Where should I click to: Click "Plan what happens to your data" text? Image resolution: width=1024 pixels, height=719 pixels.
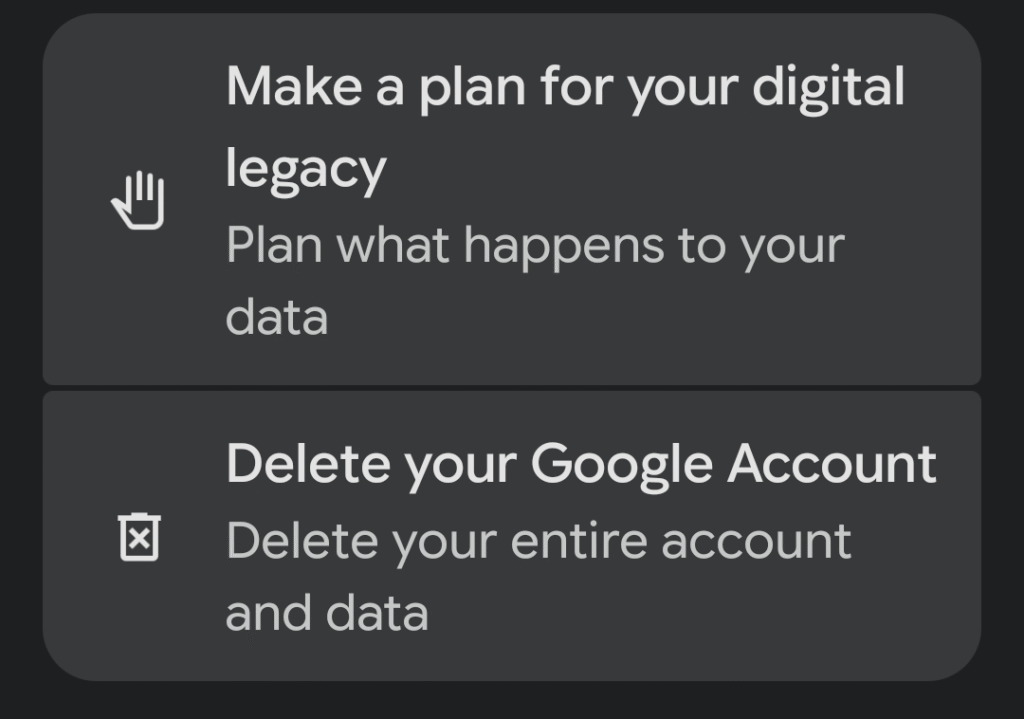click(535, 281)
